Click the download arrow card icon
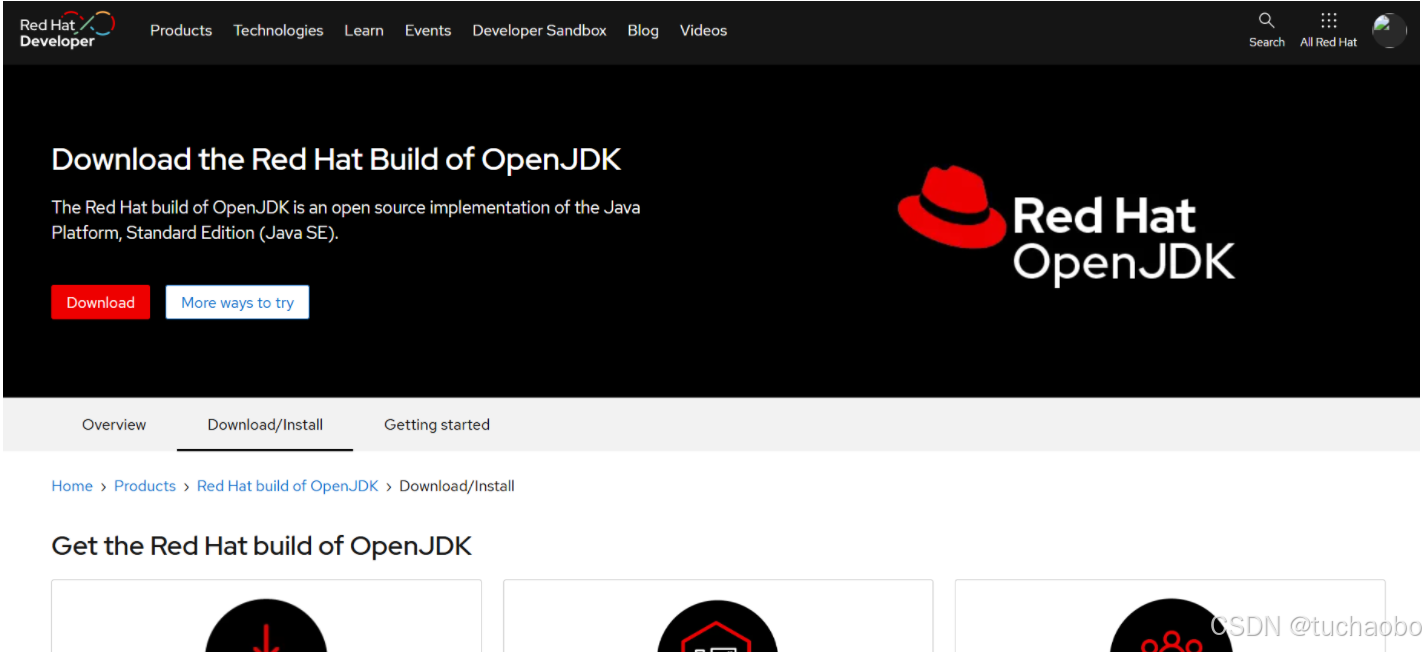The width and height of the screenshot is (1426, 652). (x=266, y=626)
